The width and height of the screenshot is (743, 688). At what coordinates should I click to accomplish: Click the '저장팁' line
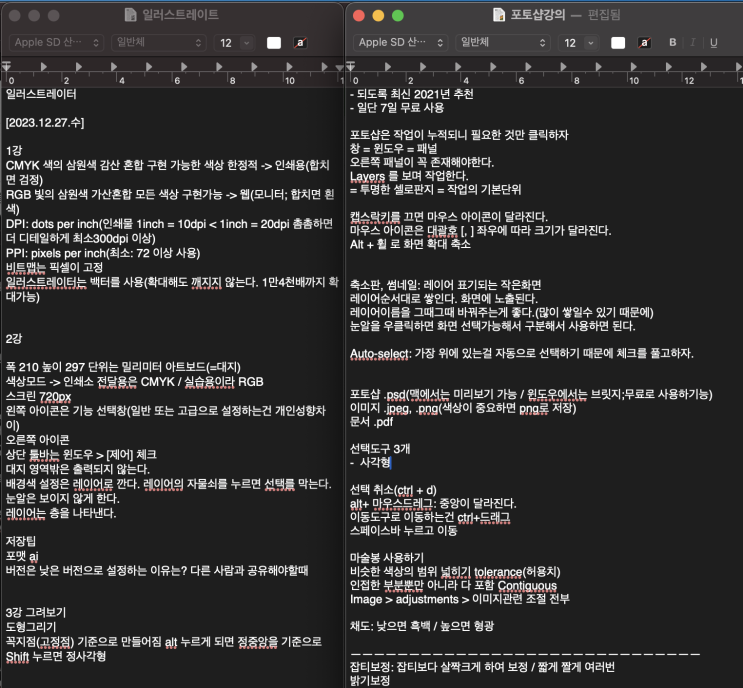point(20,541)
